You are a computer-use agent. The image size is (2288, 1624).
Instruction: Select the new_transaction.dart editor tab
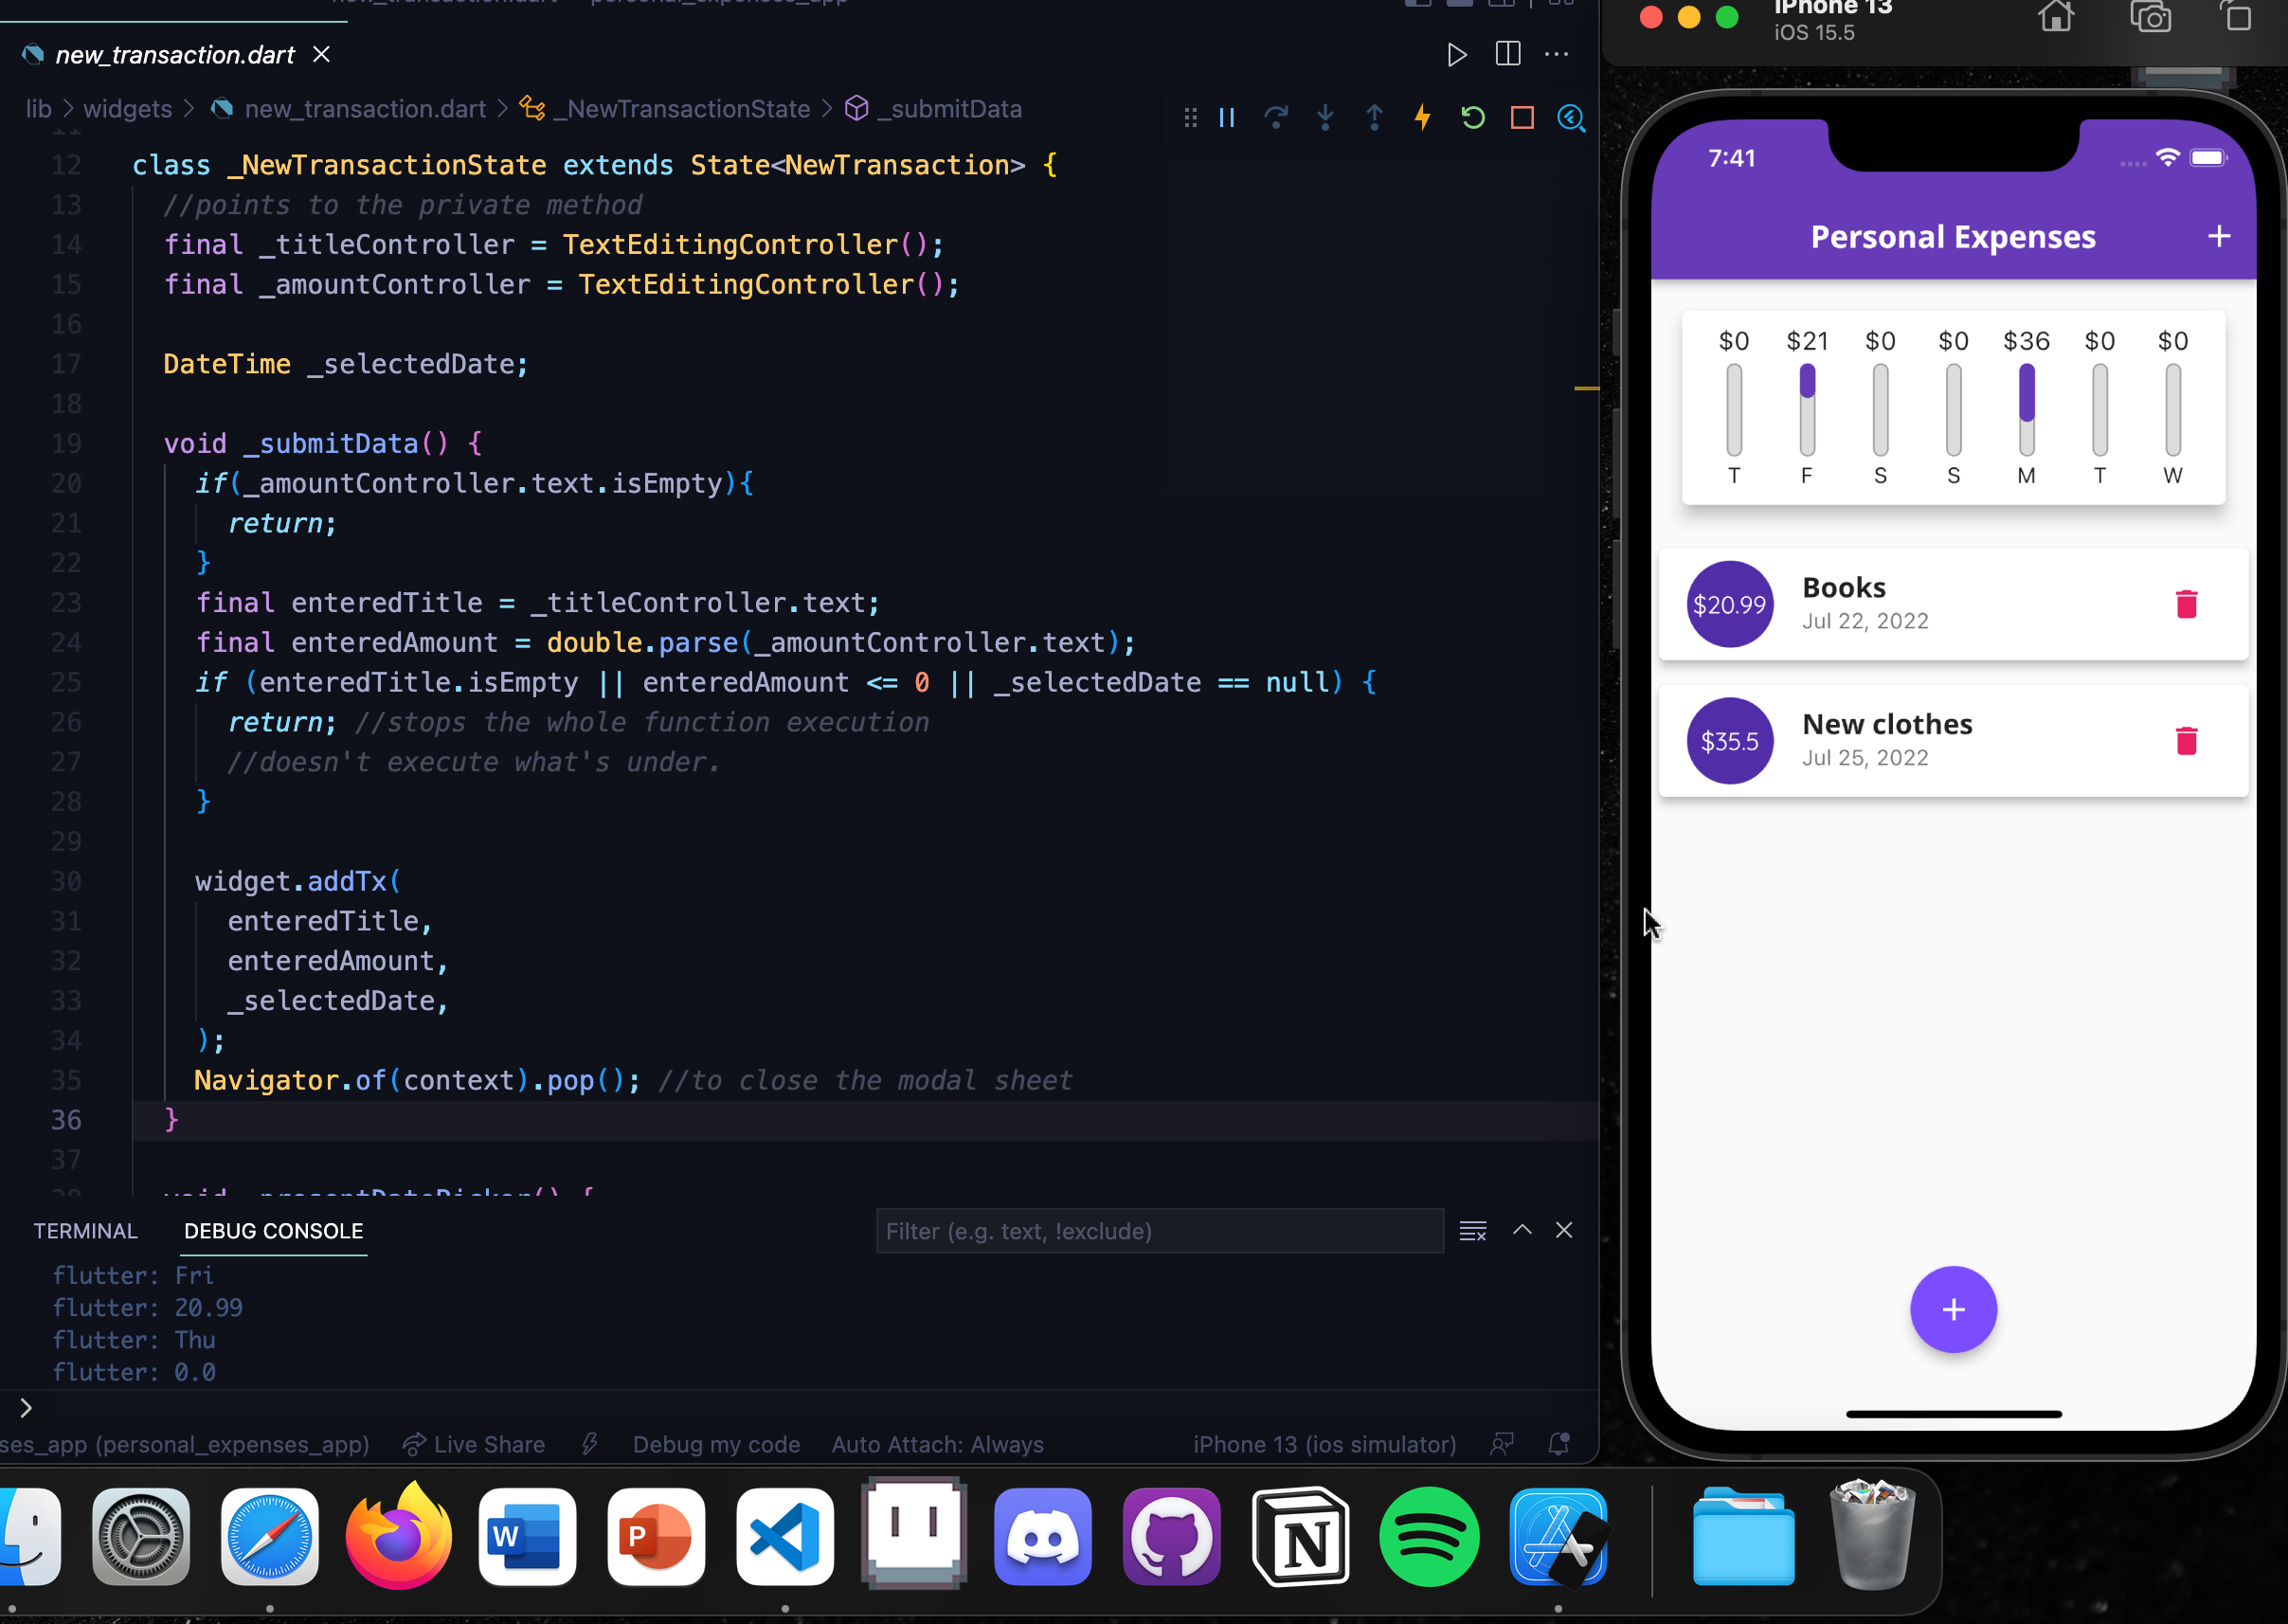click(175, 55)
